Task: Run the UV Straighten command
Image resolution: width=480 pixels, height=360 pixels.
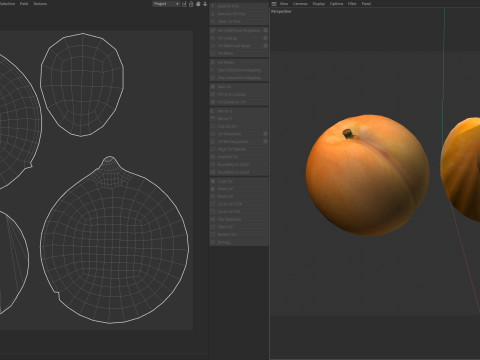Action: tap(236, 134)
